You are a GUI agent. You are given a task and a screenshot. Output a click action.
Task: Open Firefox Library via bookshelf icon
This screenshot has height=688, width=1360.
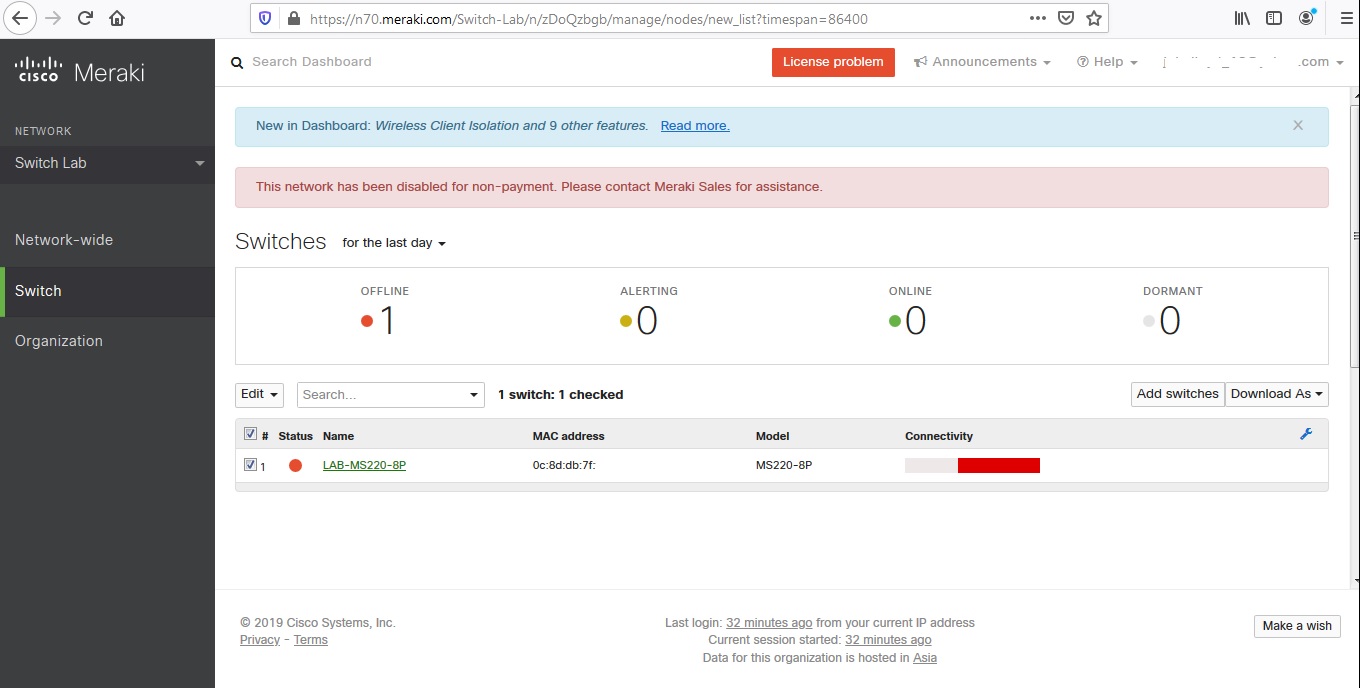pyautogui.click(x=1241, y=17)
